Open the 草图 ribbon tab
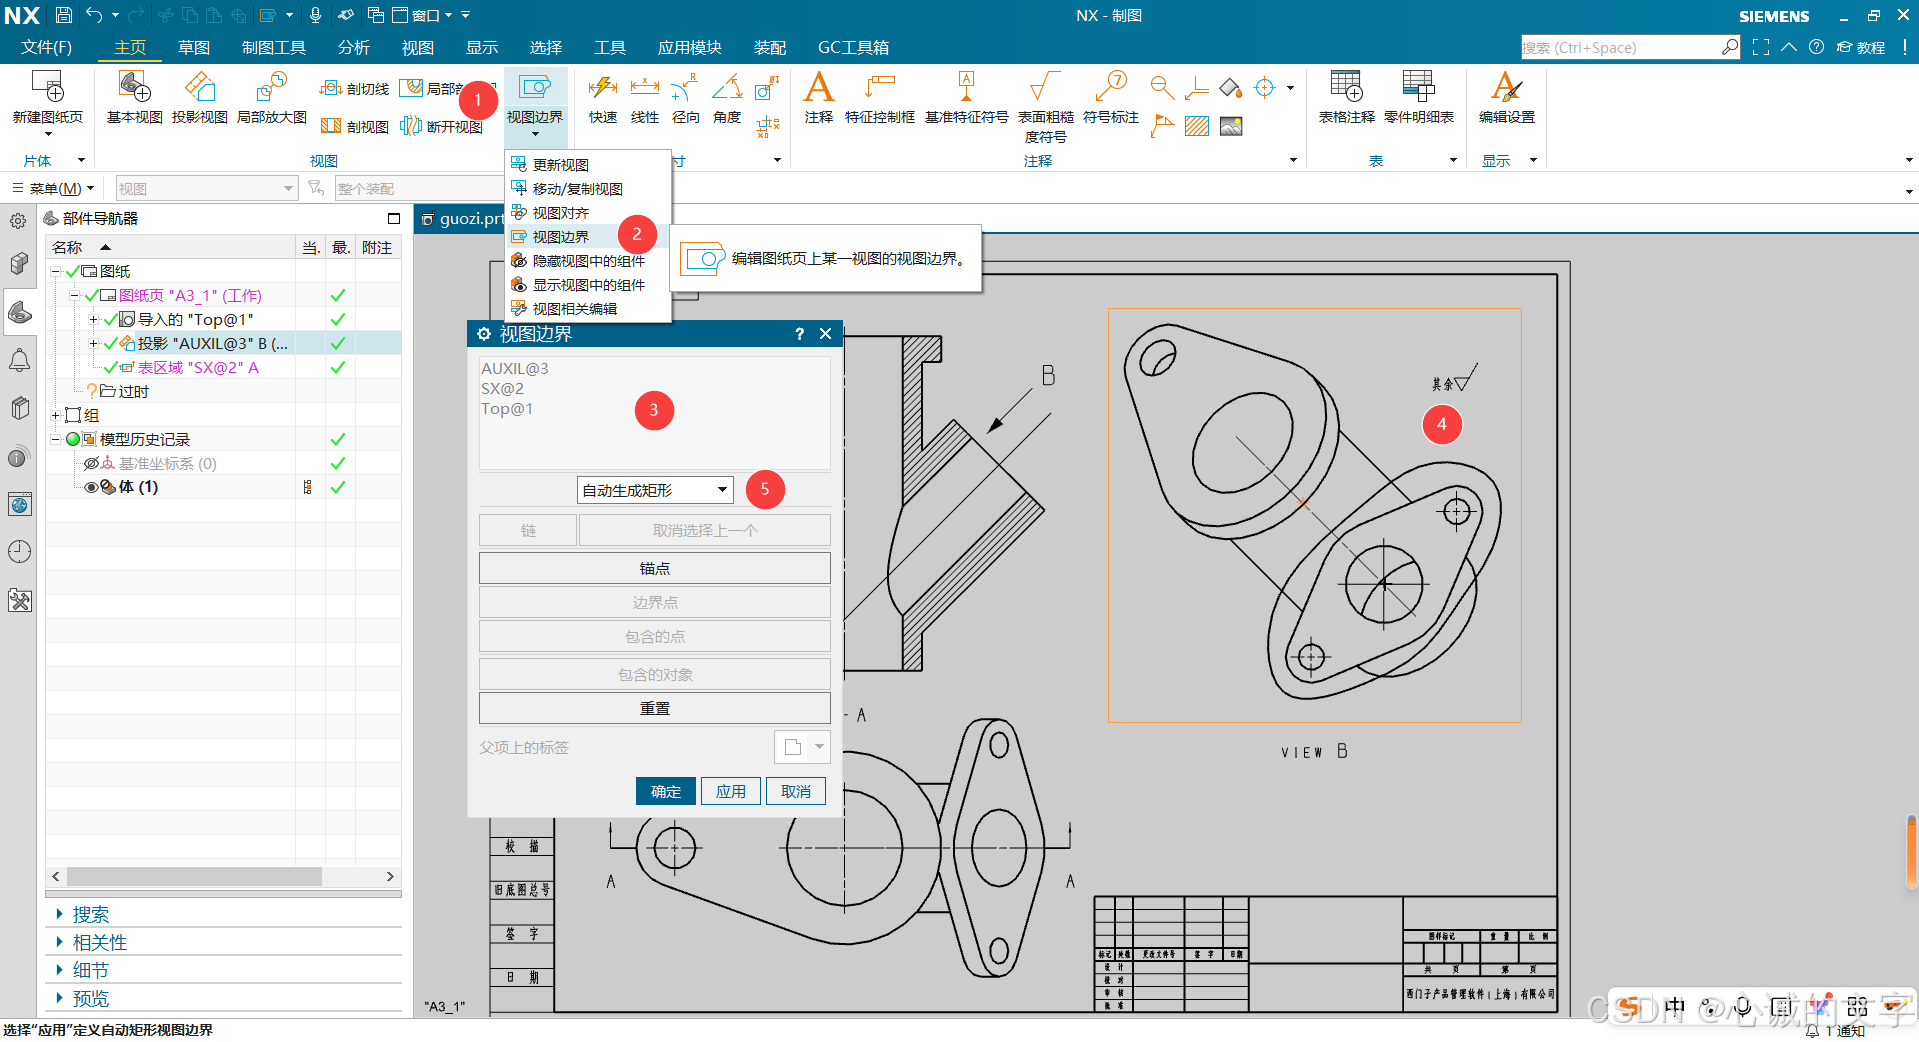1919x1042 pixels. [194, 47]
